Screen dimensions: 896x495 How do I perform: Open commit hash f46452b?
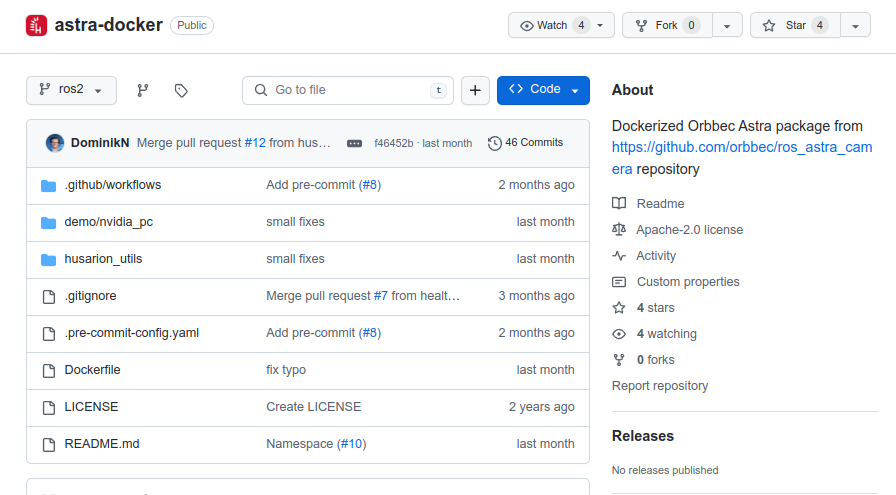(393, 143)
